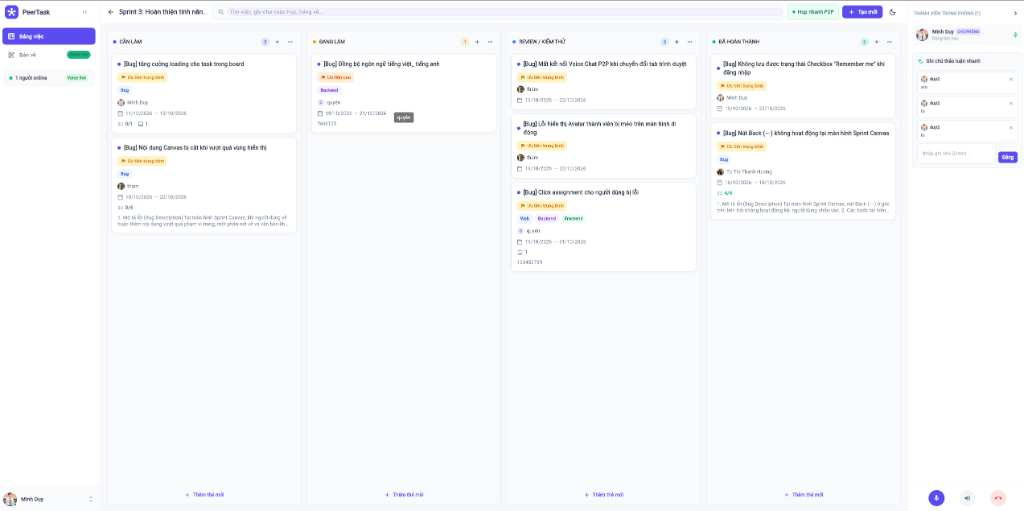Click Ưu tiên cao priority flag badge
The height and width of the screenshot is (511, 1024).
click(336, 77)
